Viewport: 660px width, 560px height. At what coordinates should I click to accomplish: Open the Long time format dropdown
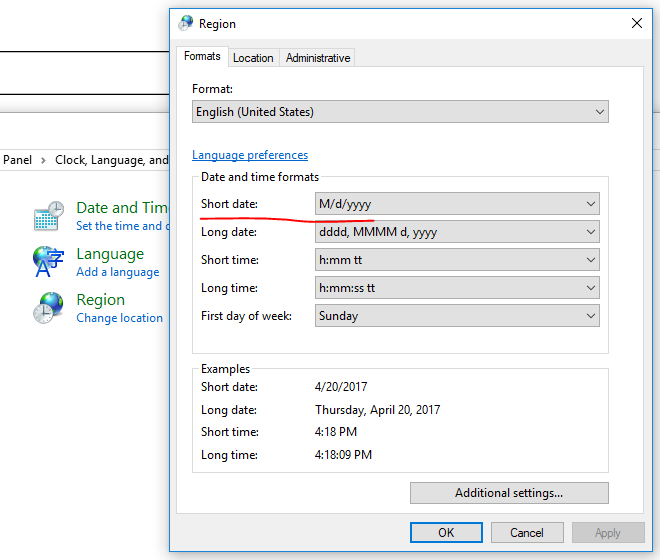(457, 288)
